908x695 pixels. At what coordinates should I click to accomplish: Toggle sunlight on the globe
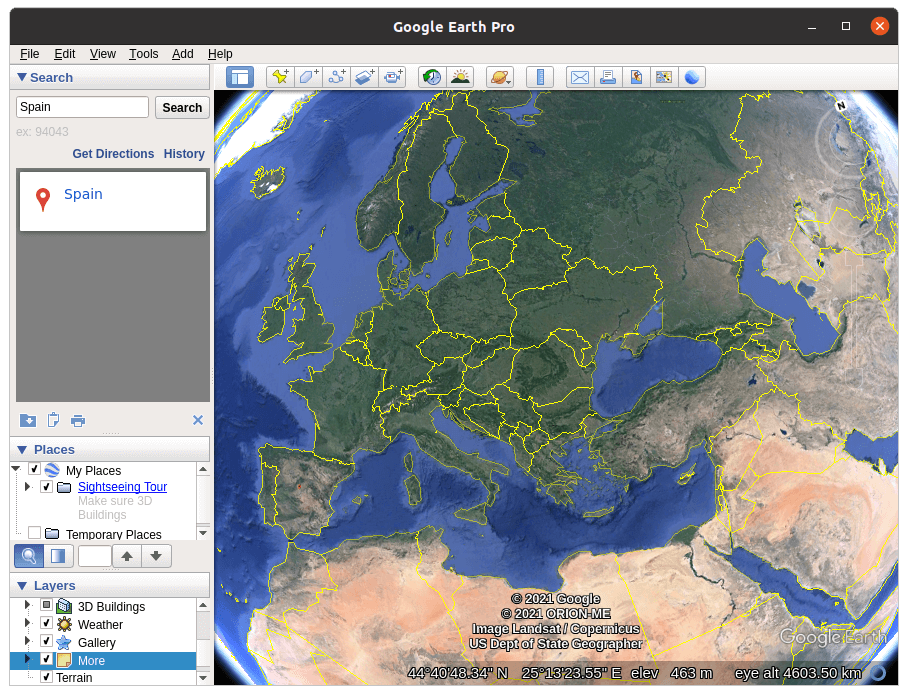[461, 76]
